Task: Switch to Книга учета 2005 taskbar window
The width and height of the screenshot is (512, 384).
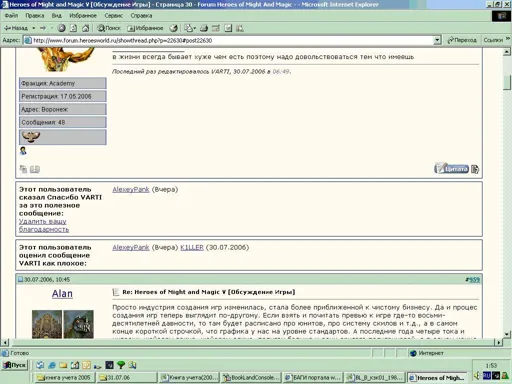Action: coord(64,378)
